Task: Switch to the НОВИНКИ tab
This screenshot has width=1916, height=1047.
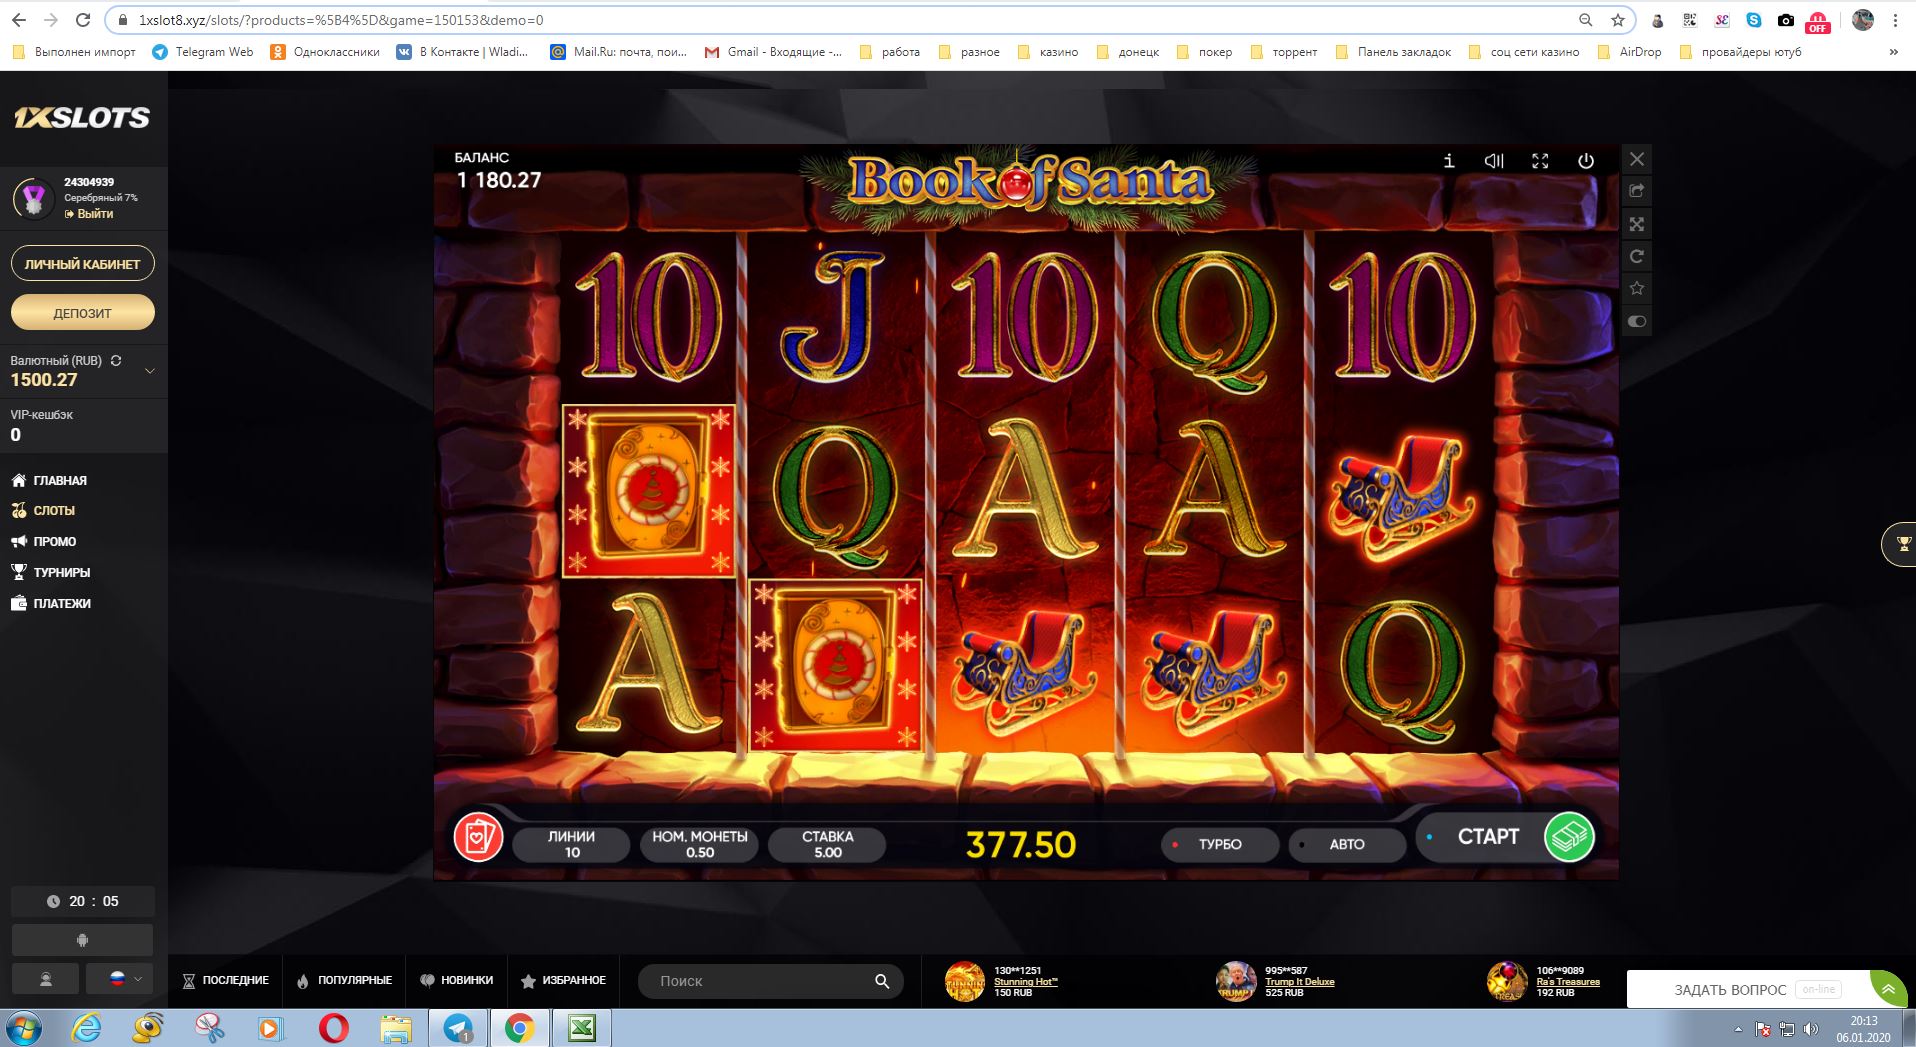Action: coord(456,981)
